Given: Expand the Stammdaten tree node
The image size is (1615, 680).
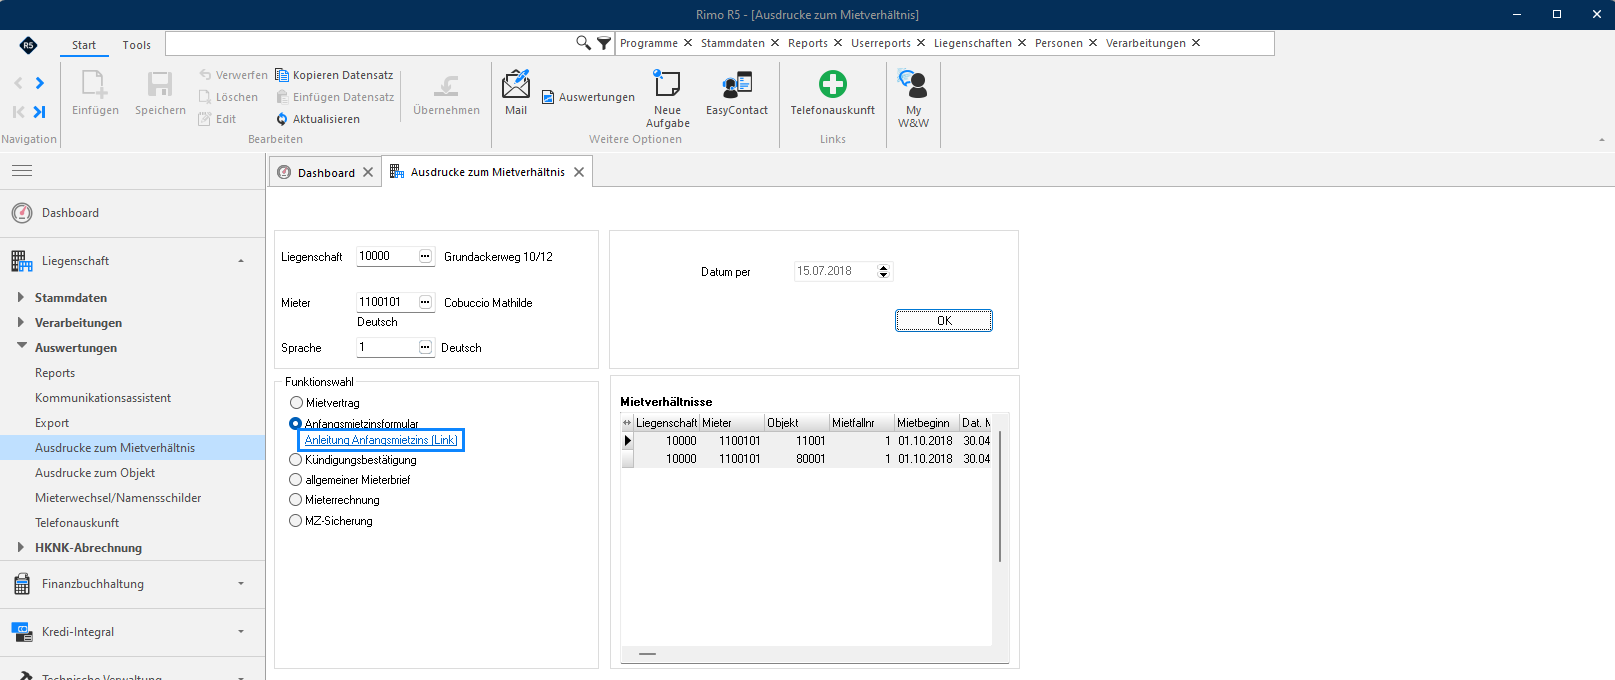Looking at the screenshot, I should point(21,297).
